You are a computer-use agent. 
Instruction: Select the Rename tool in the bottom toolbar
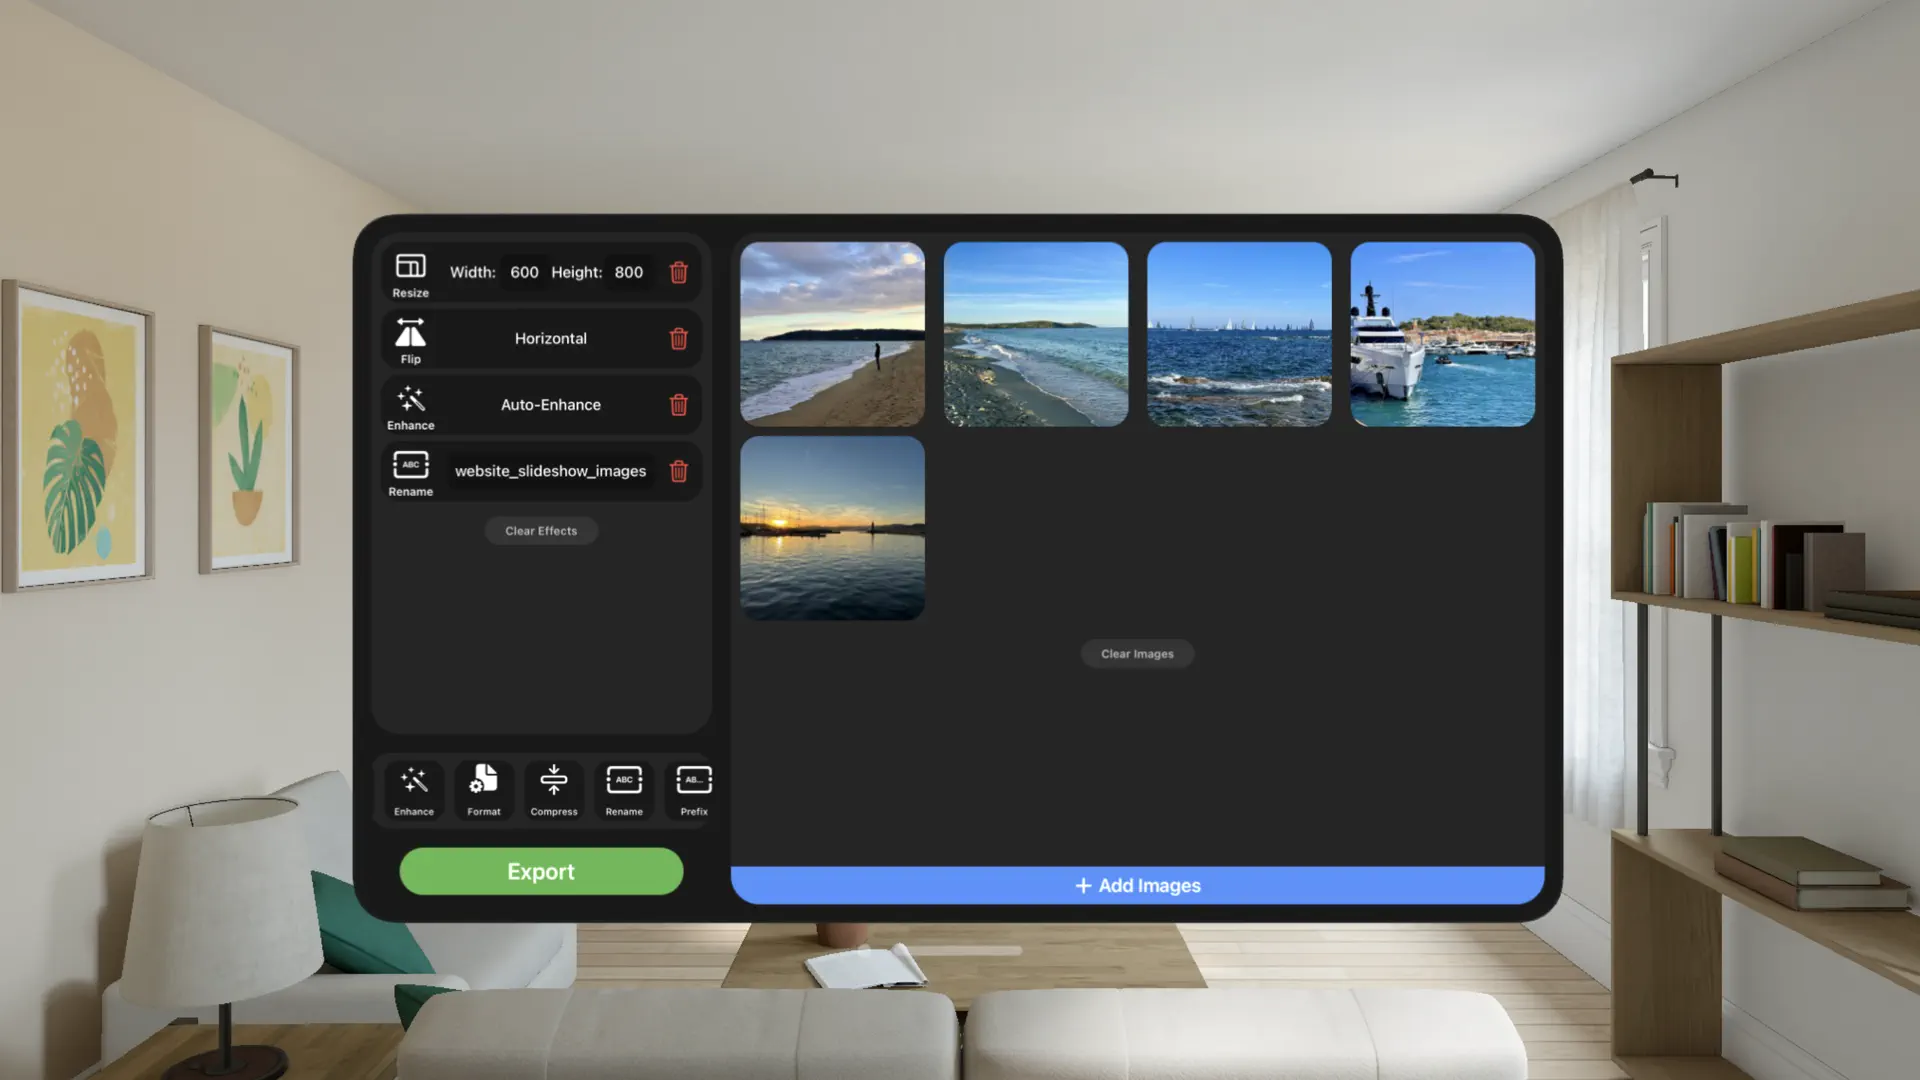pyautogui.click(x=623, y=789)
